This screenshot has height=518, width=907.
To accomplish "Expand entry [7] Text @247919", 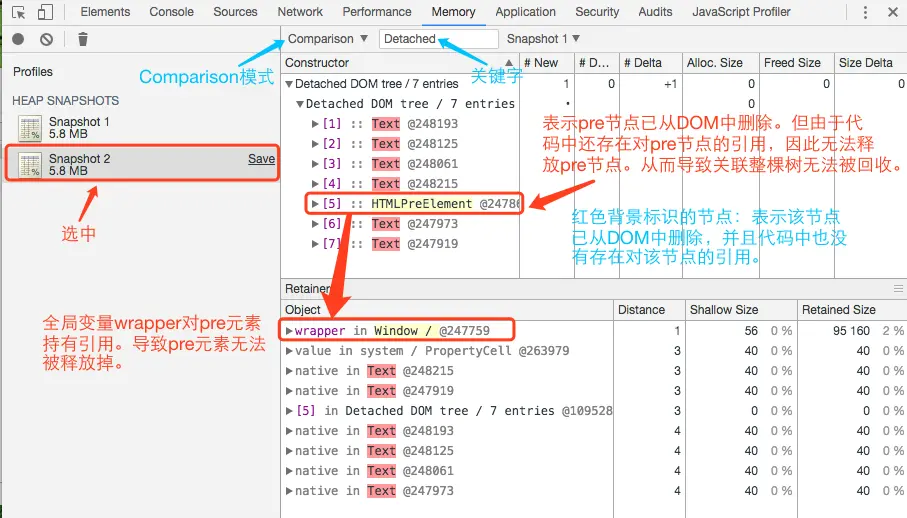I will pos(315,244).
